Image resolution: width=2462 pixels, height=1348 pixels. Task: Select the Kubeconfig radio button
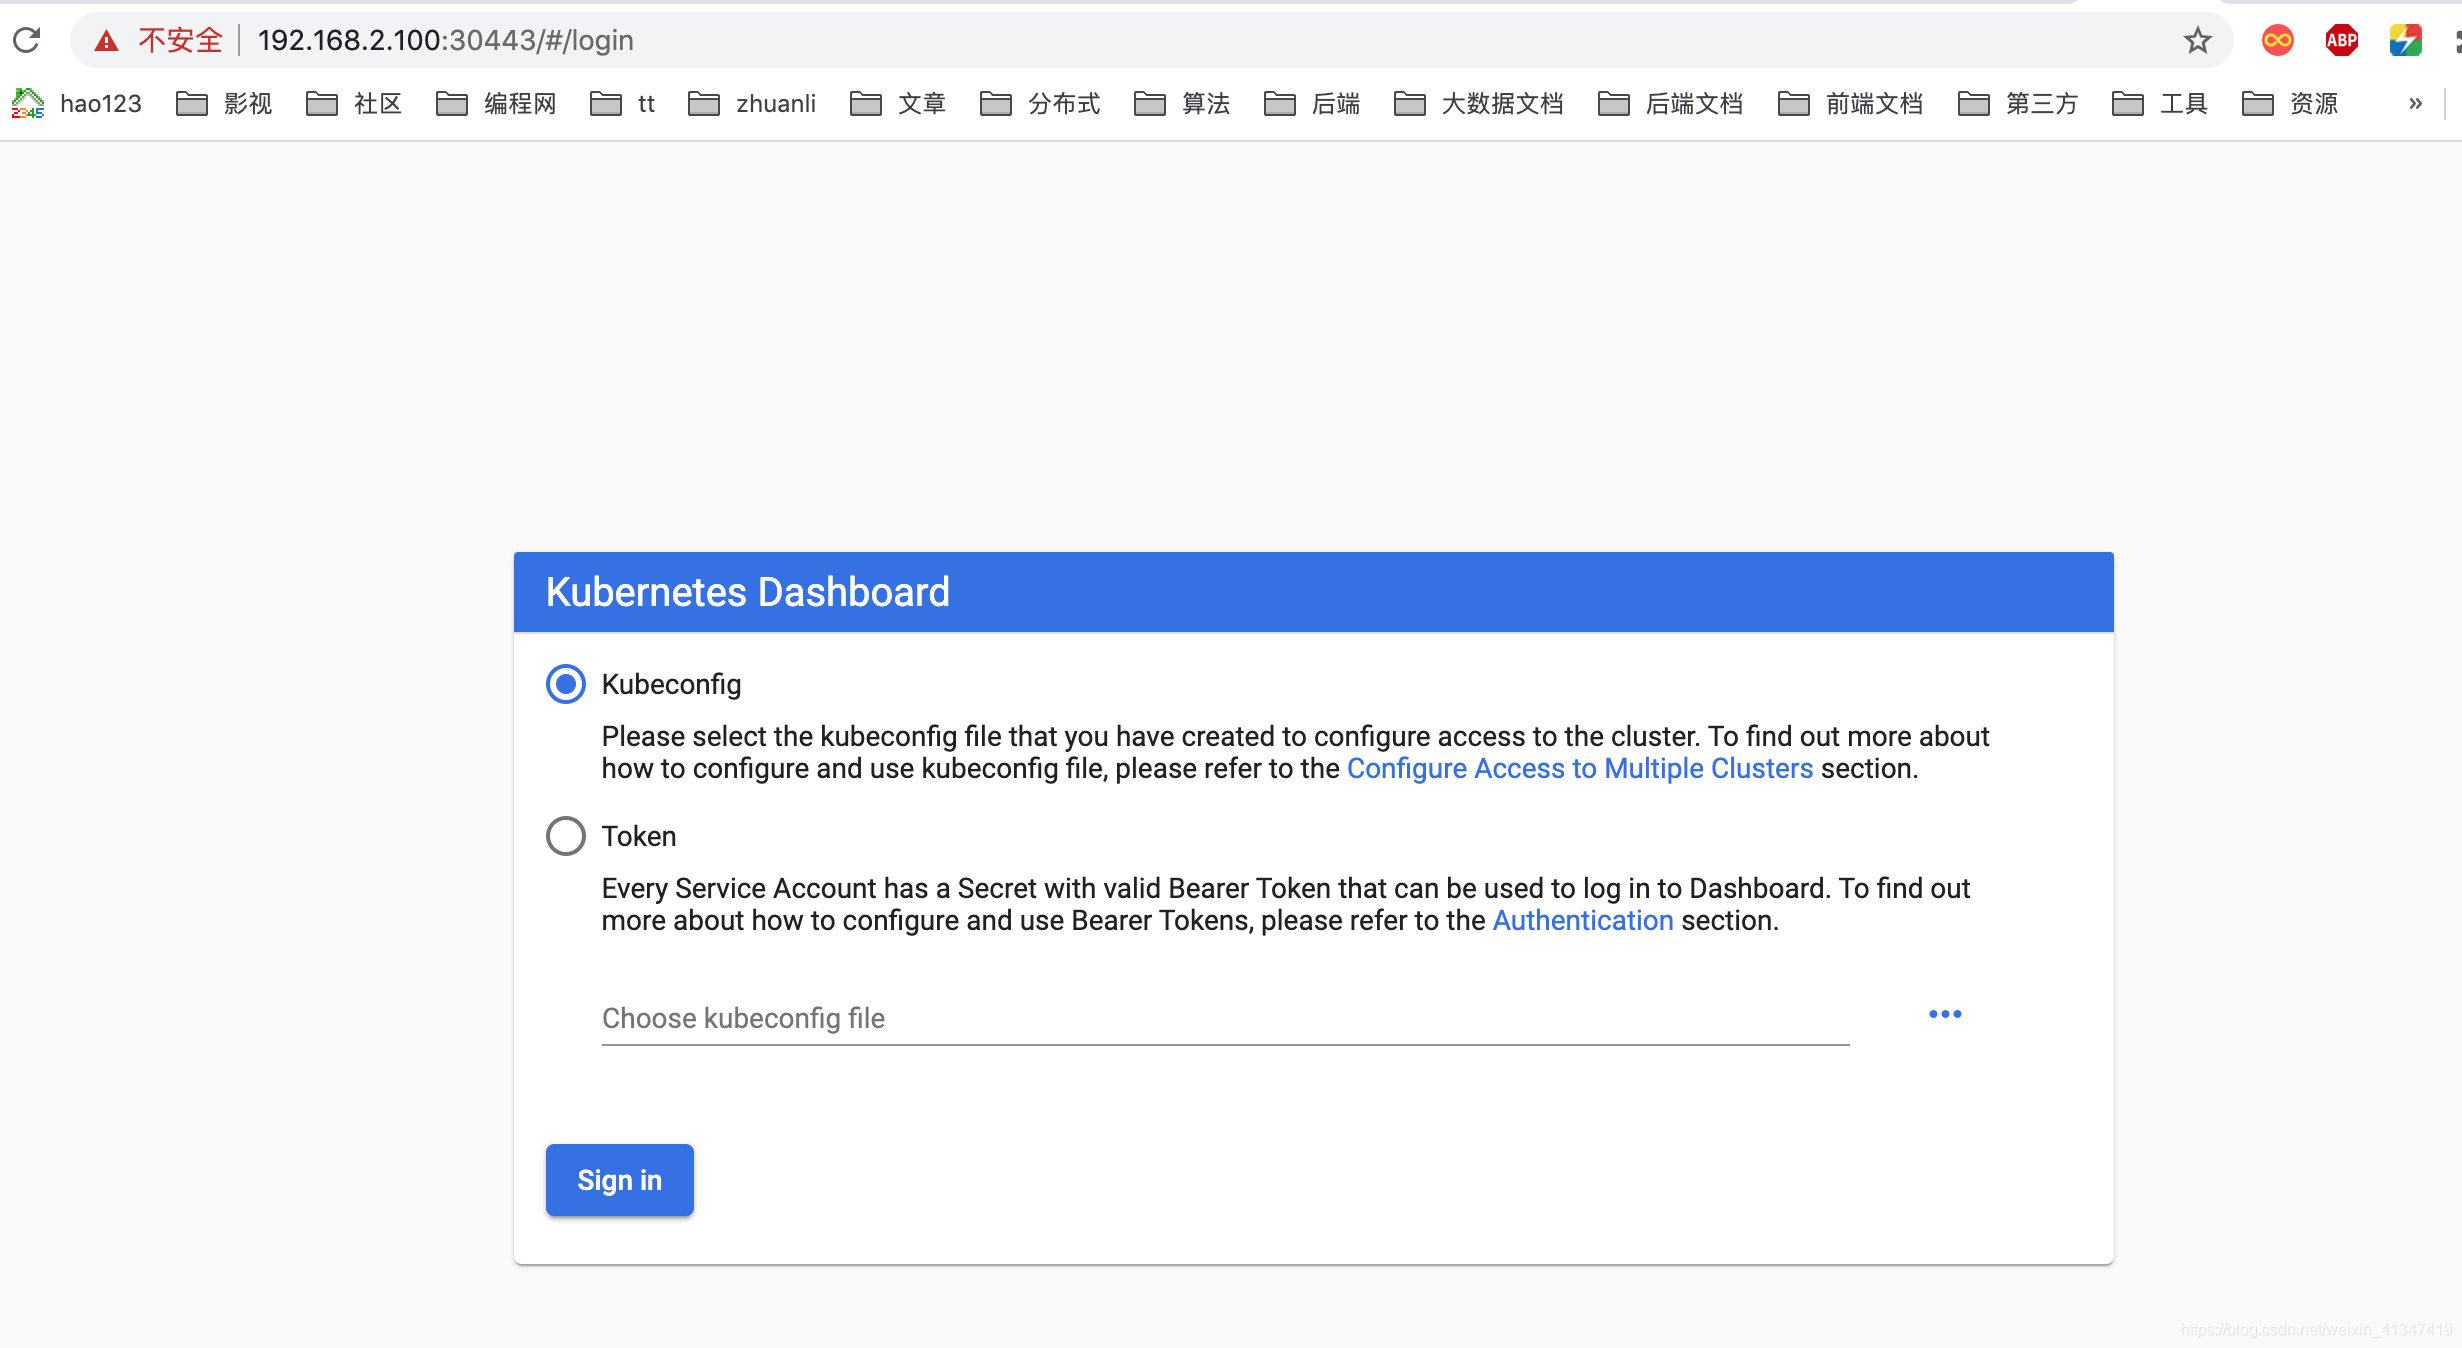tap(566, 684)
